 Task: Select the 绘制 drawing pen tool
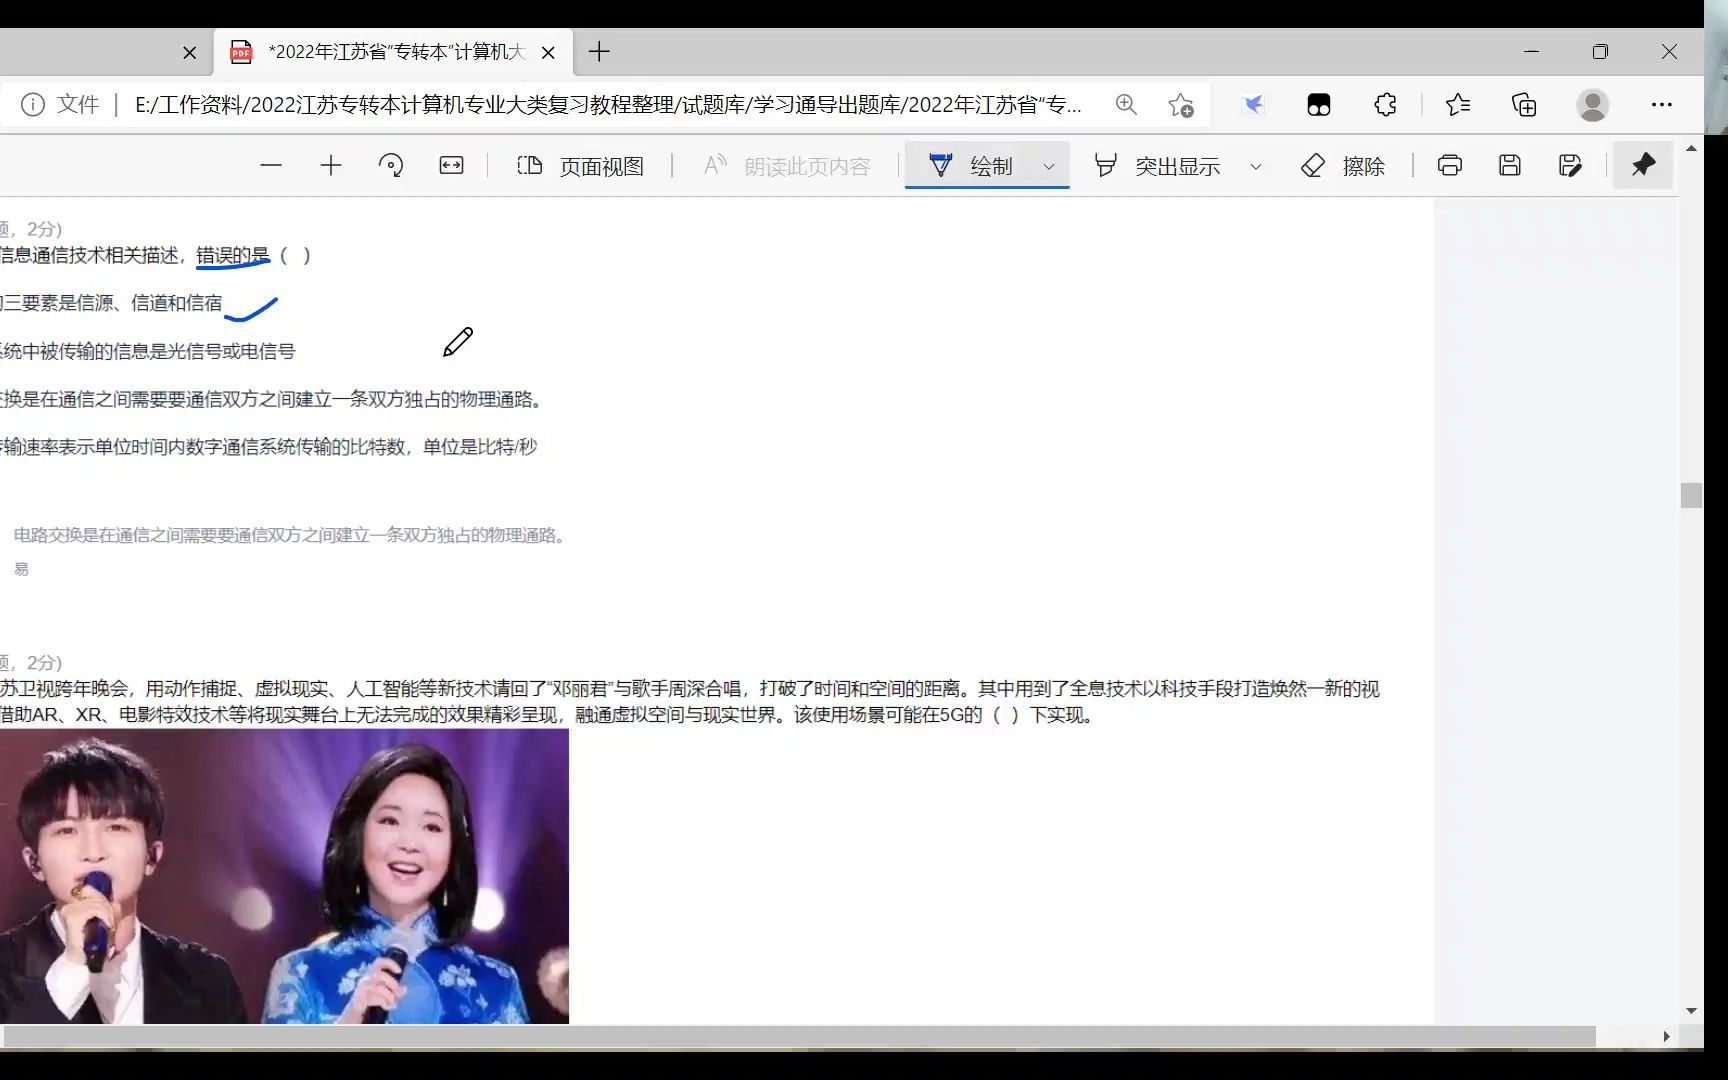pos(975,165)
